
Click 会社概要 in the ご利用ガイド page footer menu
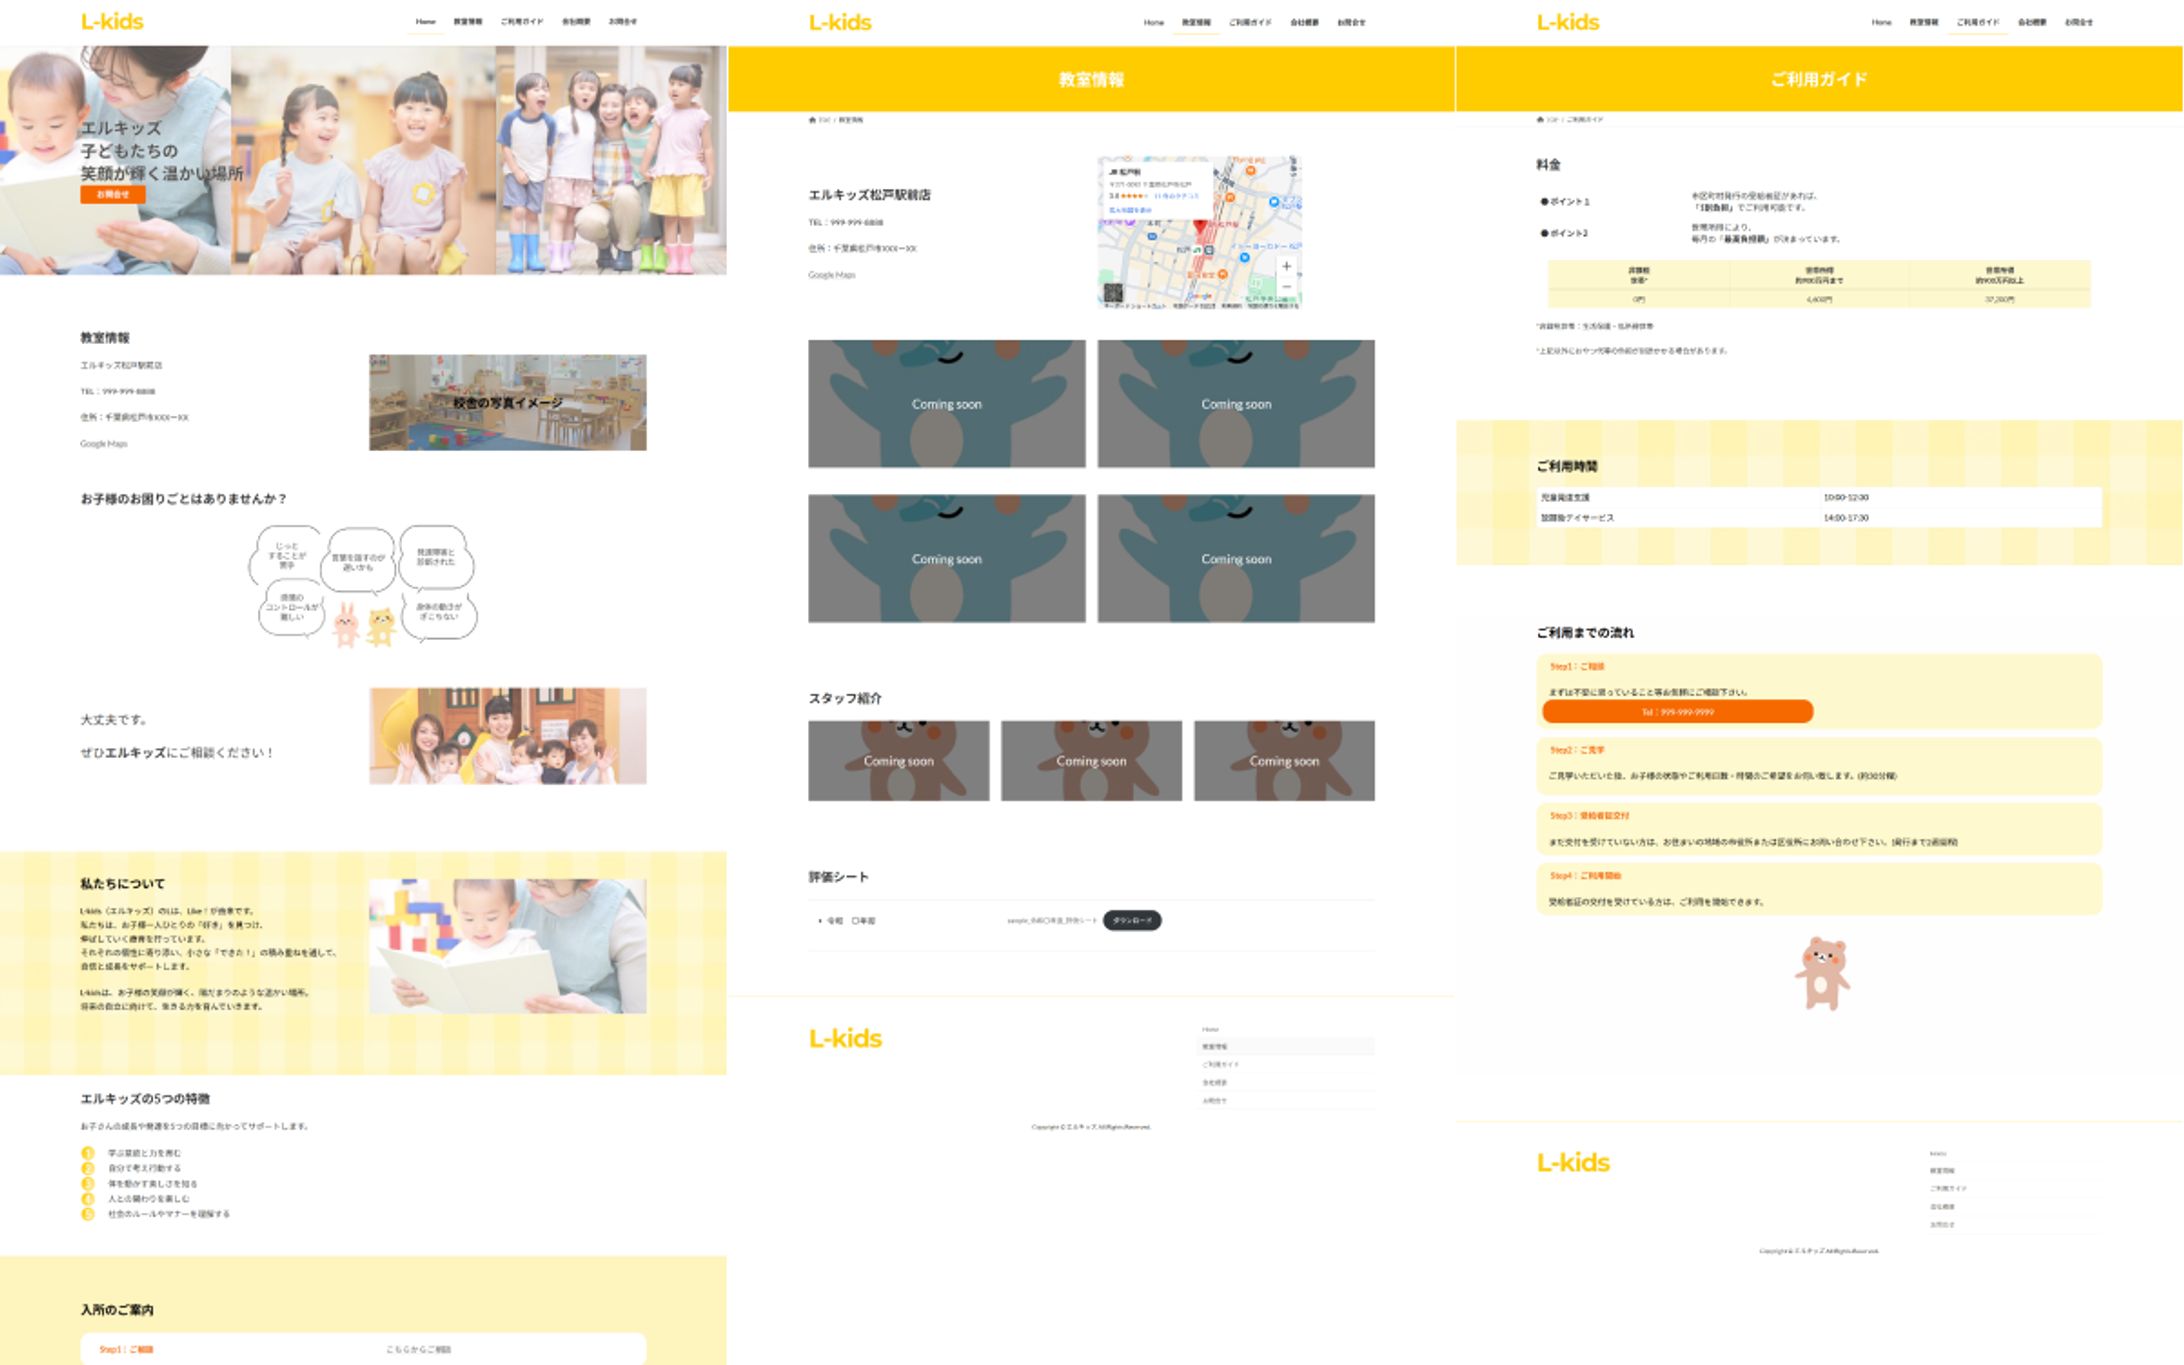coord(1942,1207)
